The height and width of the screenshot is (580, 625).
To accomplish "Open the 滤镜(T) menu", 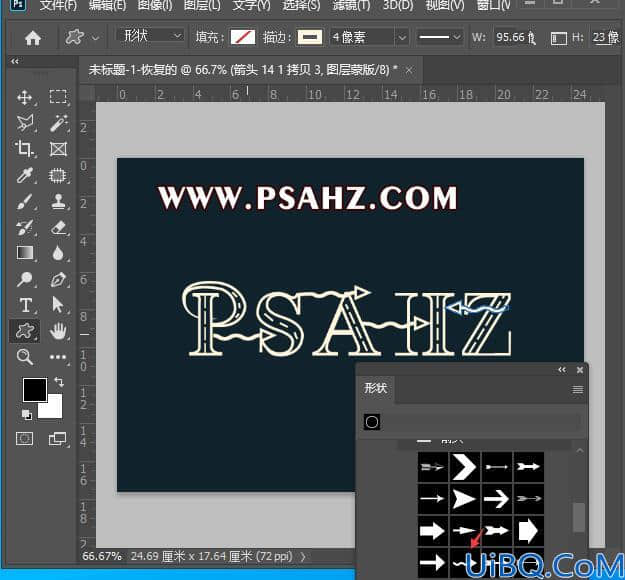I will pyautogui.click(x=351, y=6).
